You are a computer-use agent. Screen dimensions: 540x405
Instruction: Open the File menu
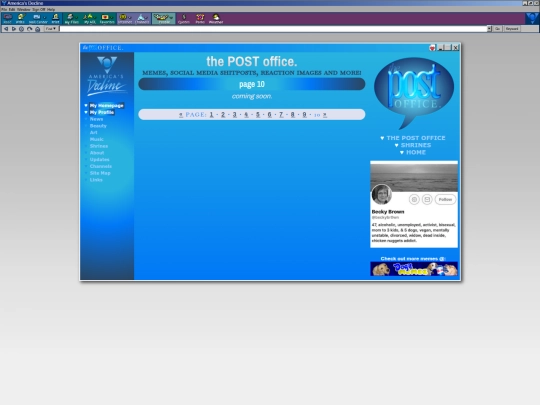(4, 9)
